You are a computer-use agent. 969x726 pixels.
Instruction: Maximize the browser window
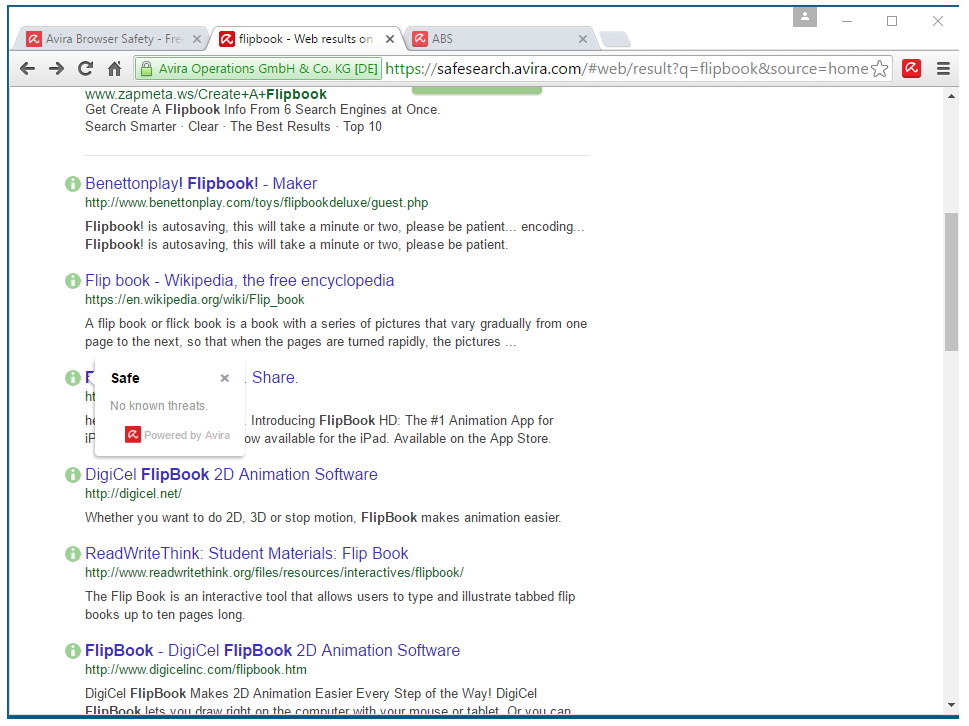pyautogui.click(x=892, y=21)
